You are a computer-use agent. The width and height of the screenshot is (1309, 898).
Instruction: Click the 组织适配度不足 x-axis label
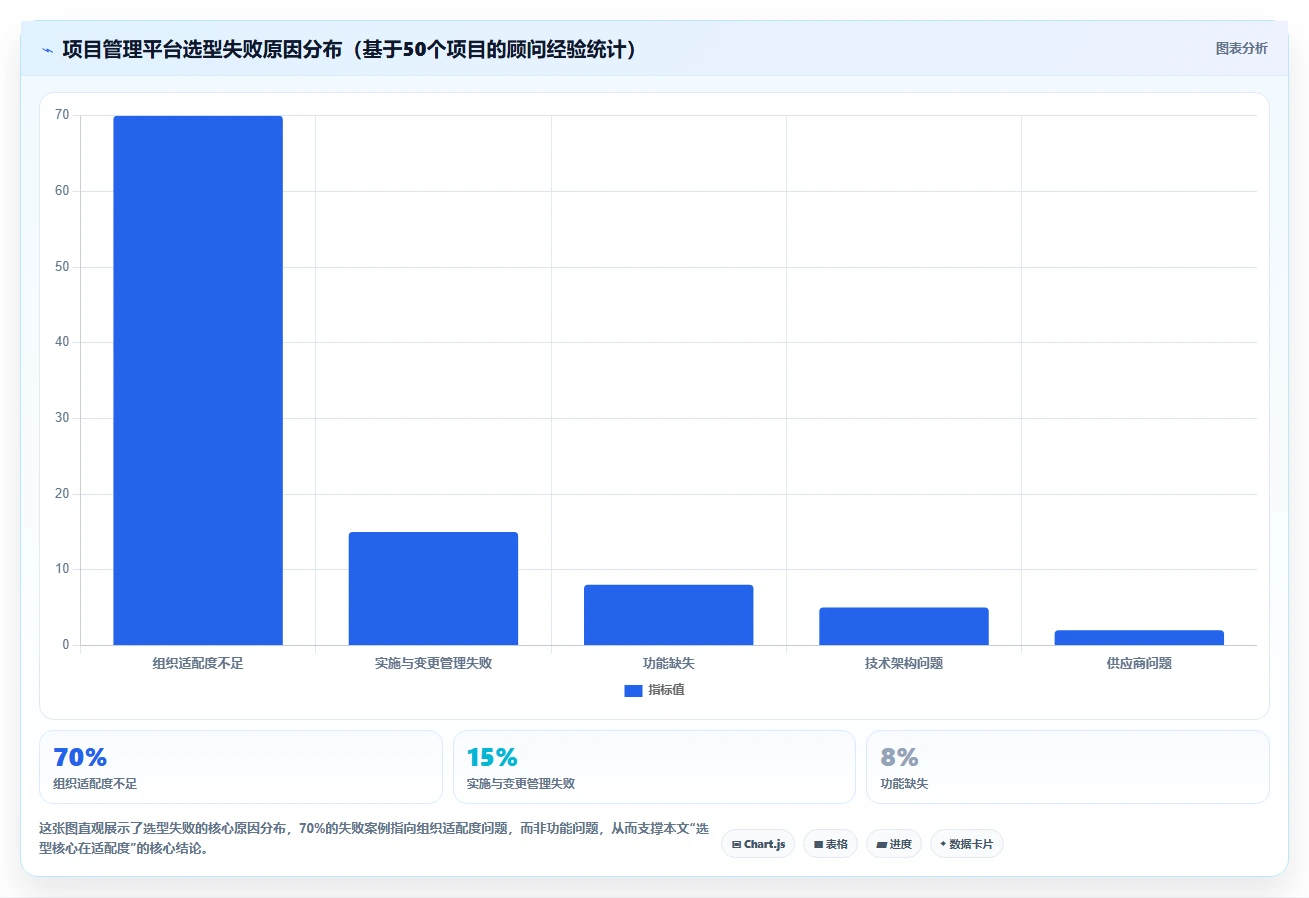pyautogui.click(x=198, y=664)
